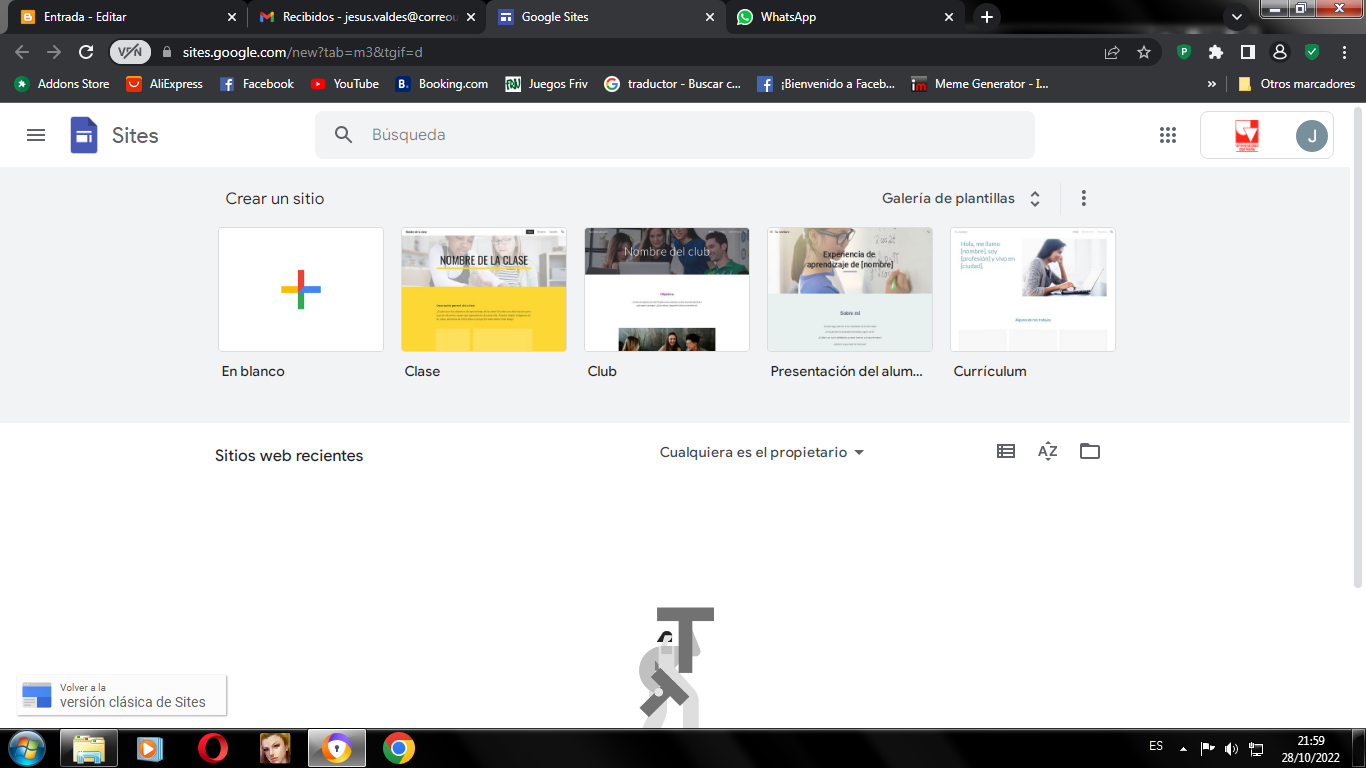
Task: Open the main menu hamburger icon
Action: tap(36, 135)
